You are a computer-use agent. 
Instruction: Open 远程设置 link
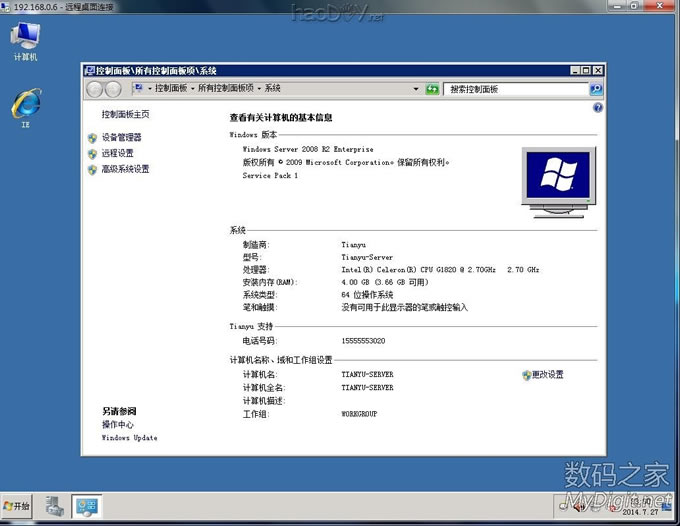point(117,153)
